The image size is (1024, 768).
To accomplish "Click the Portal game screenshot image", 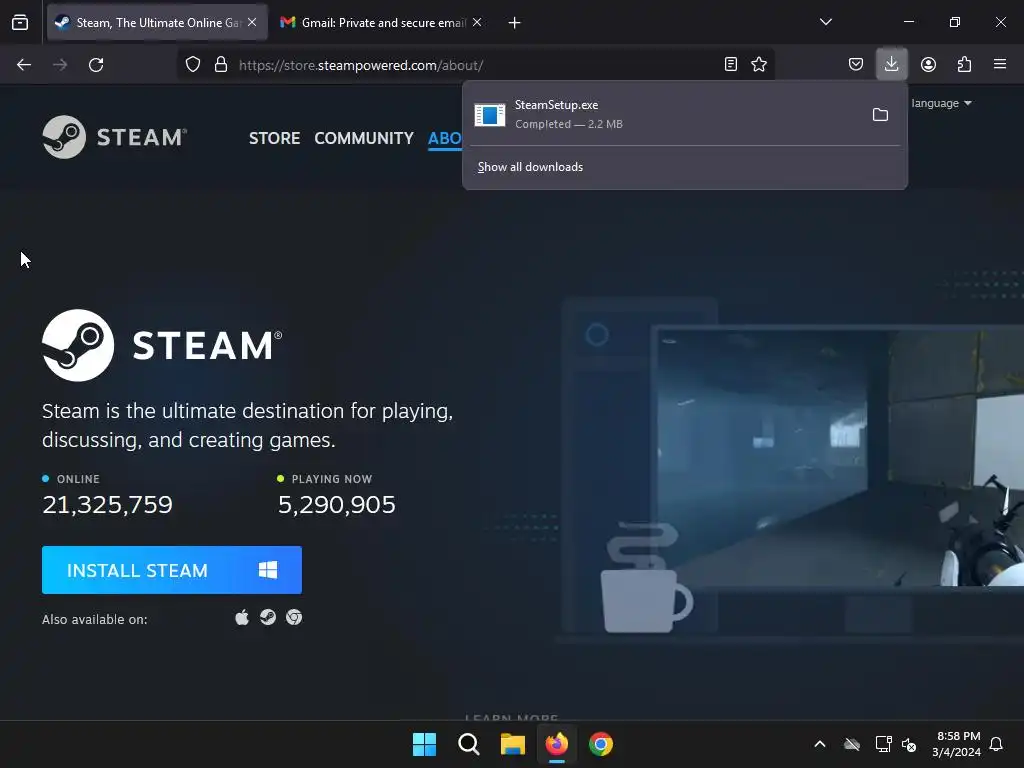I will (839, 457).
